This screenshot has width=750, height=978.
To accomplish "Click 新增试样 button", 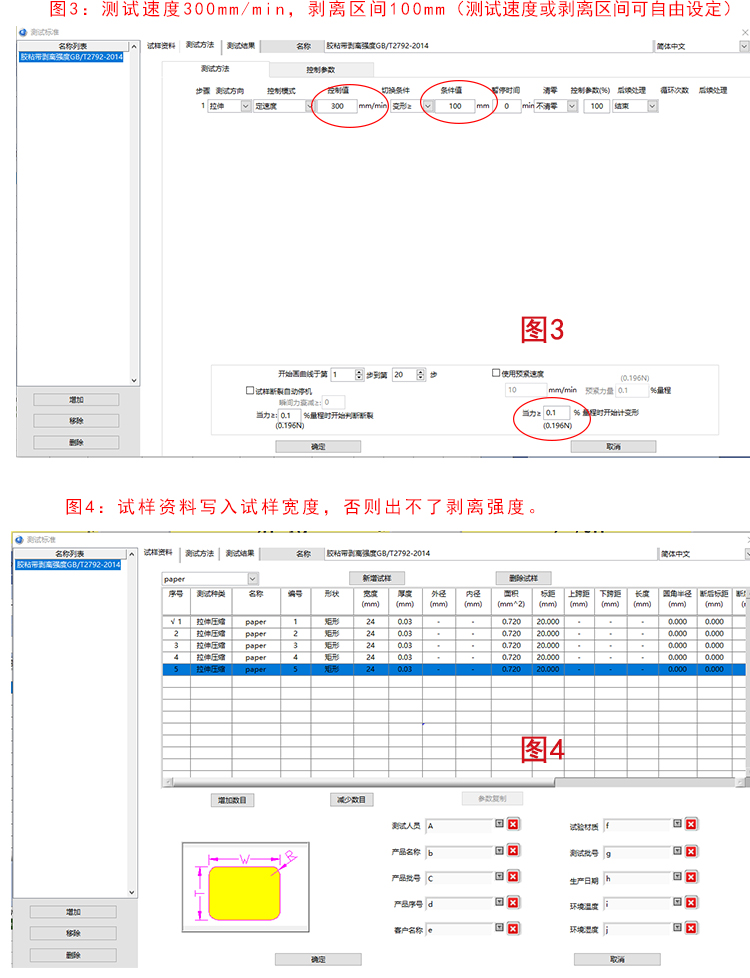I will coord(376,578).
